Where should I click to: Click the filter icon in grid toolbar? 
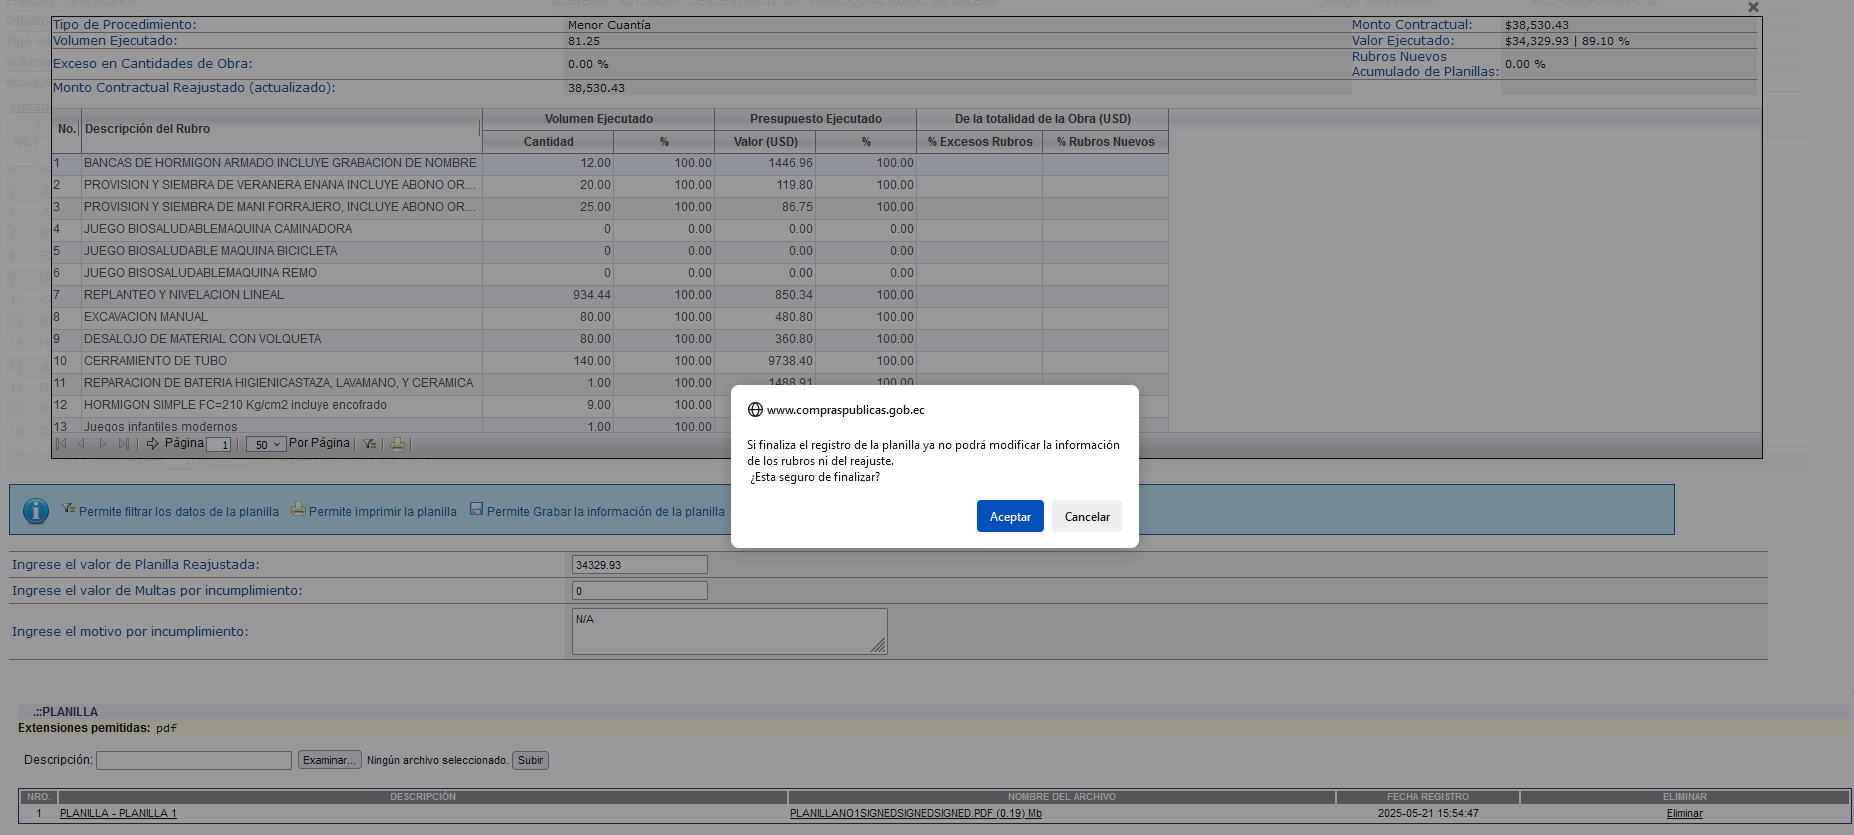point(369,444)
